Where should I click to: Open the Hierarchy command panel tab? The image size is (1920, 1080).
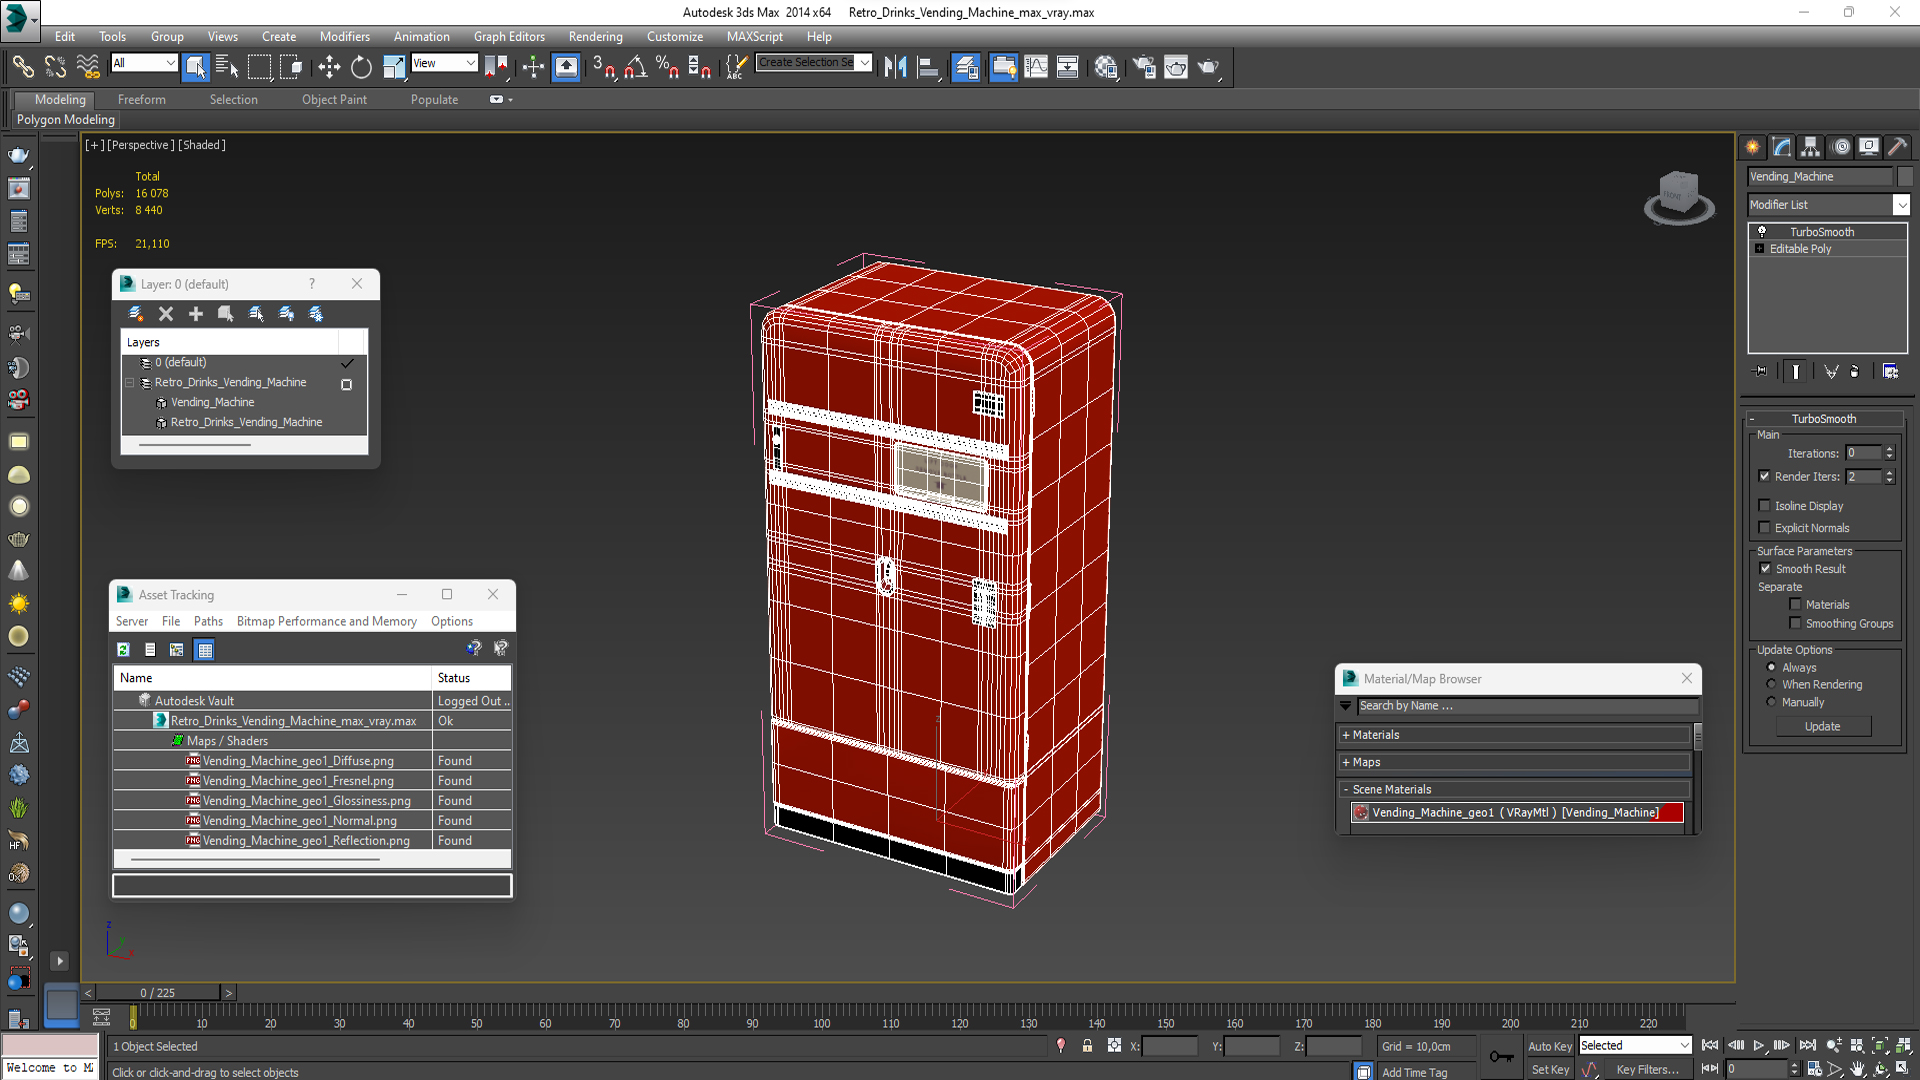coord(1811,147)
